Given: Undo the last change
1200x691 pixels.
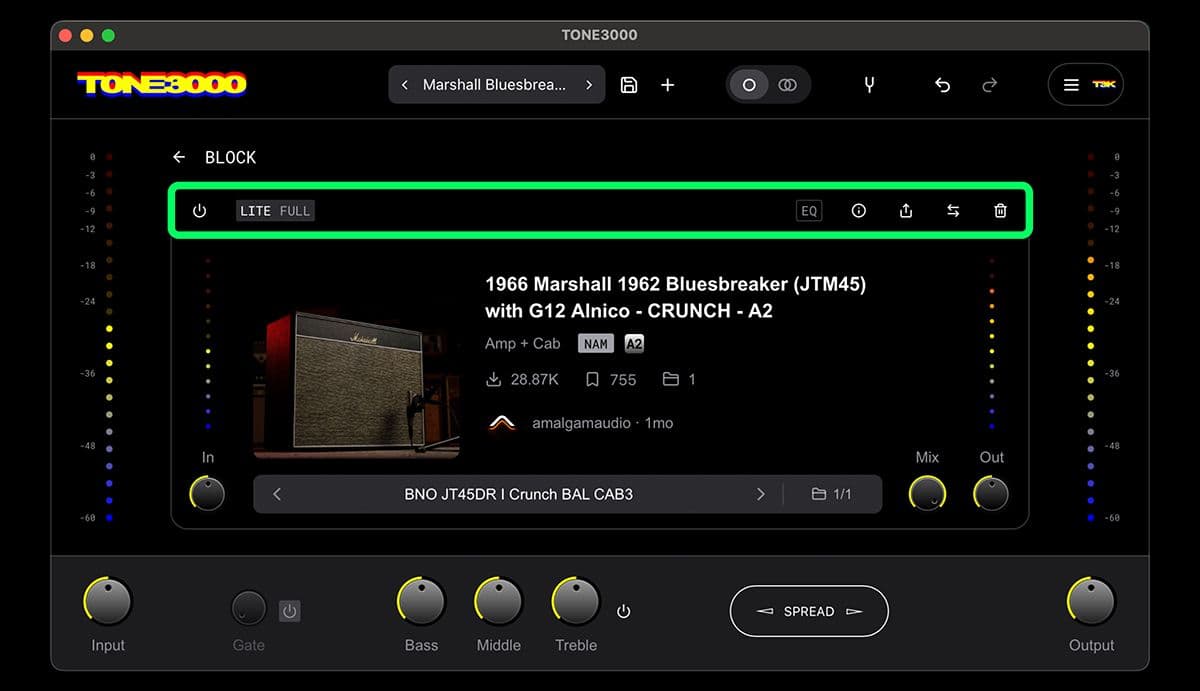Looking at the screenshot, I should point(942,85).
